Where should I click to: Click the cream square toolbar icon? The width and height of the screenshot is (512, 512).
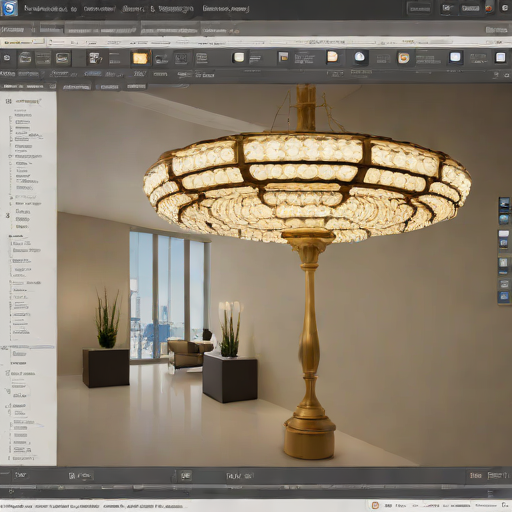click(239, 57)
